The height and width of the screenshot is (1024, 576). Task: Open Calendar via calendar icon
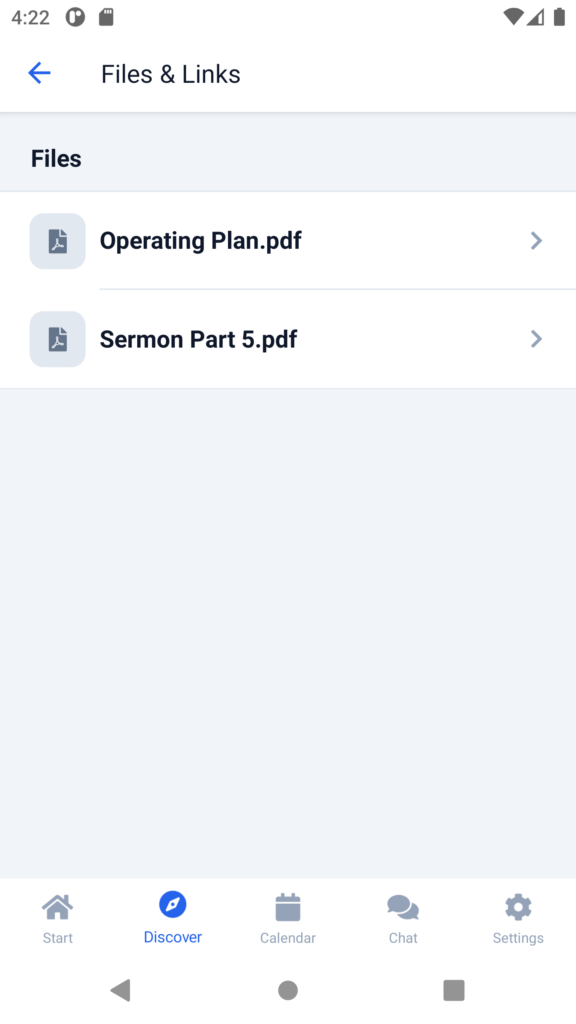287,907
